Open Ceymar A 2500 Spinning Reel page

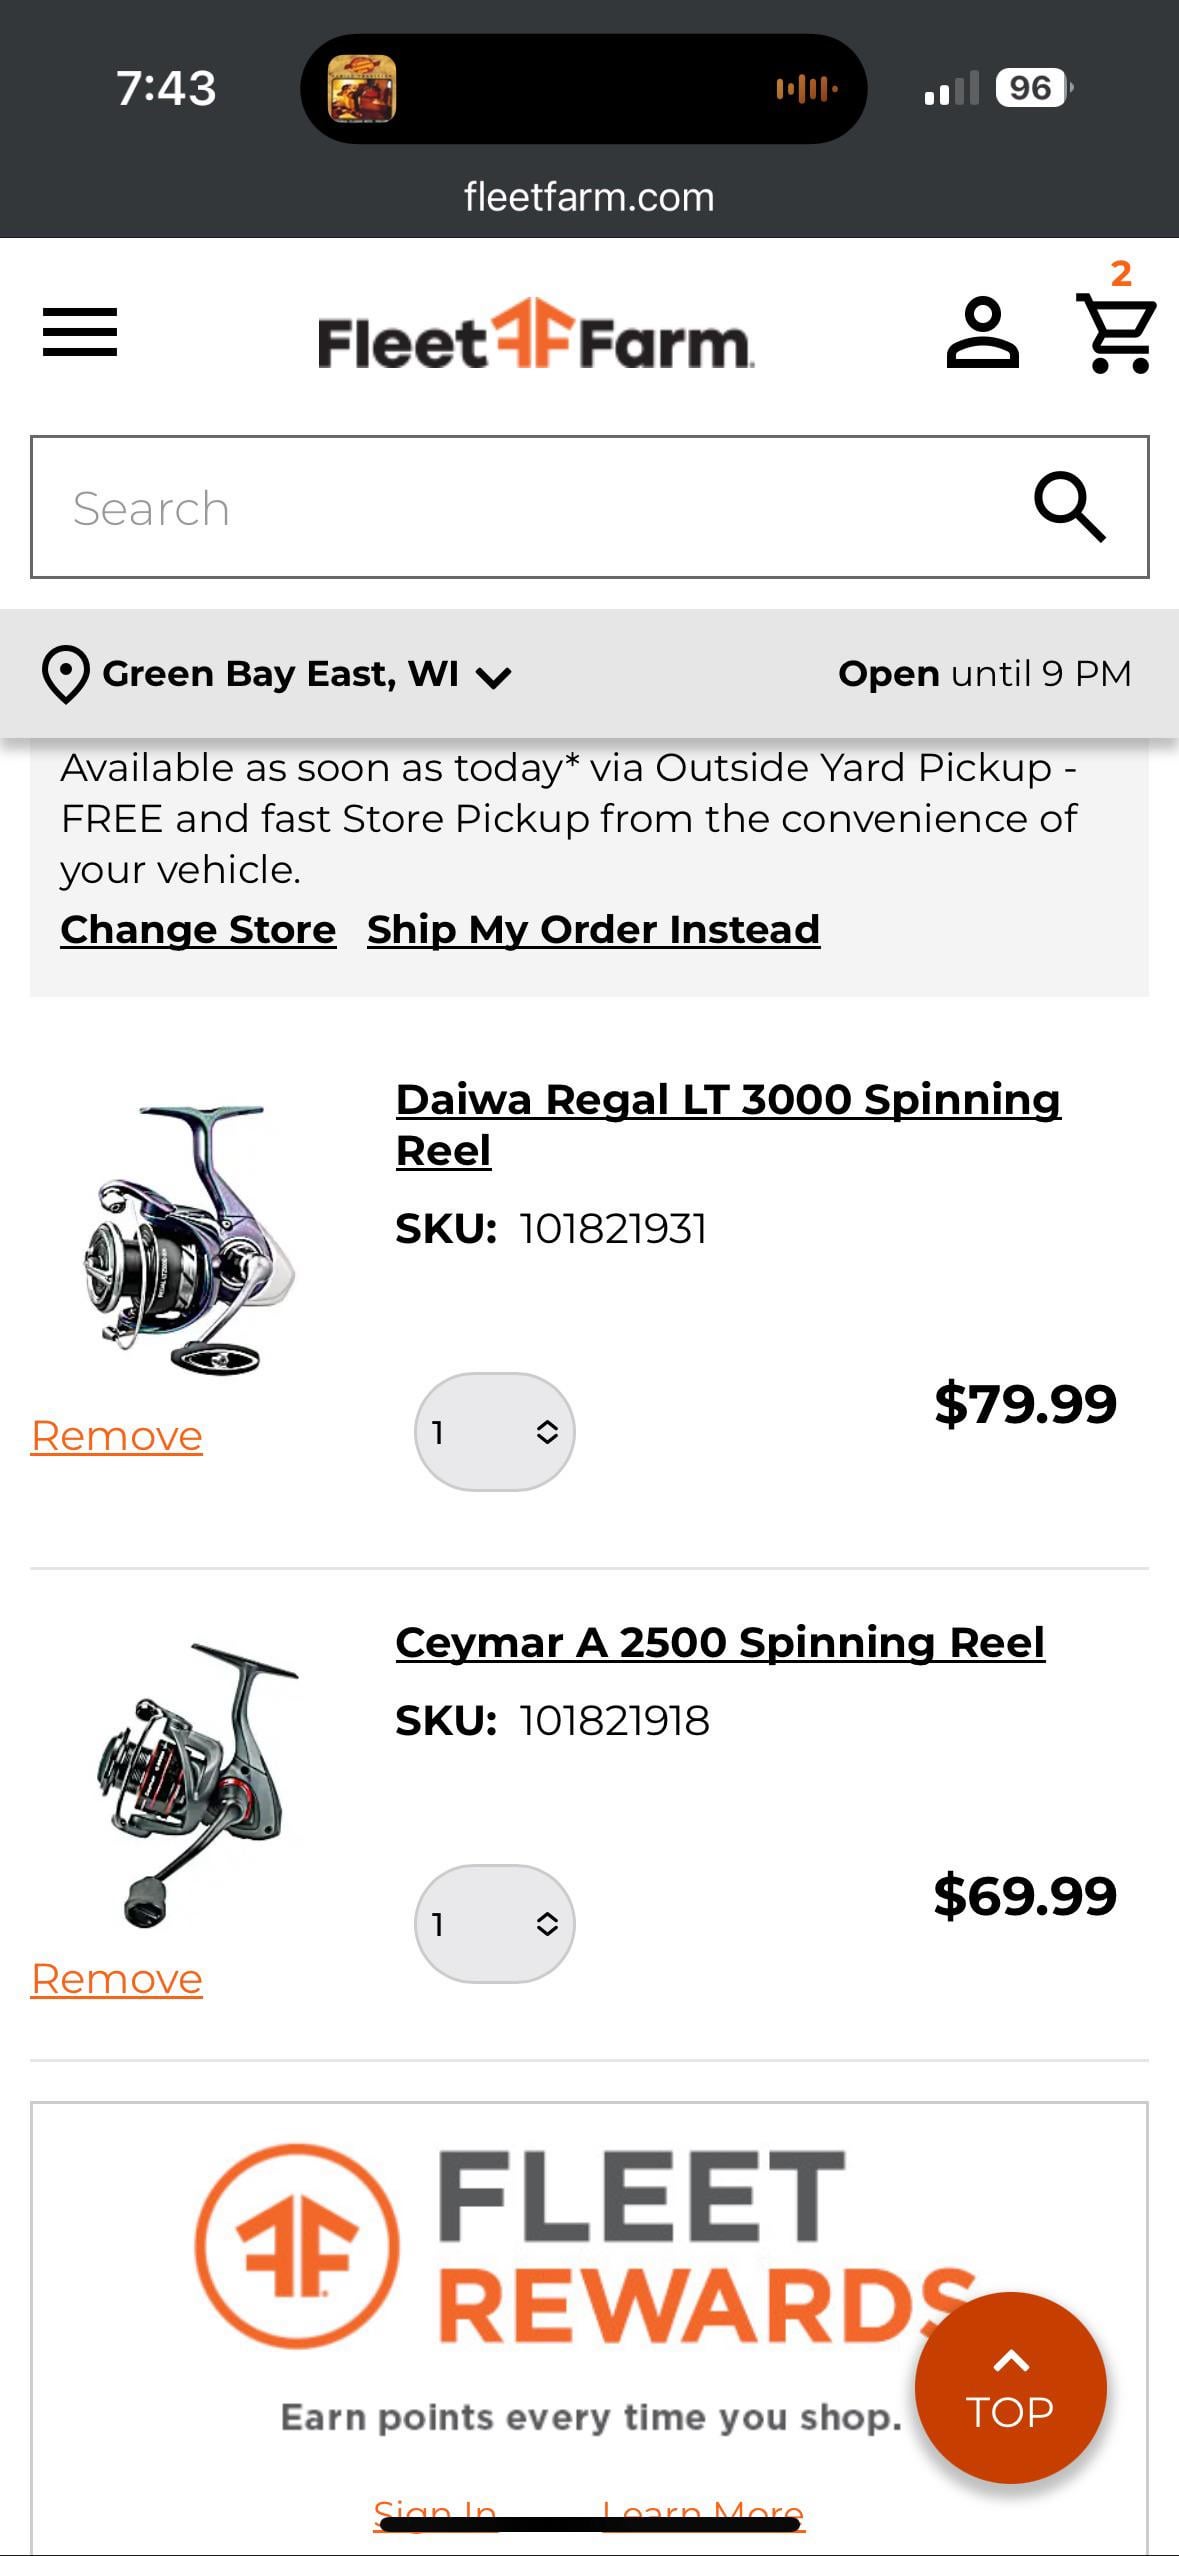coord(720,1643)
